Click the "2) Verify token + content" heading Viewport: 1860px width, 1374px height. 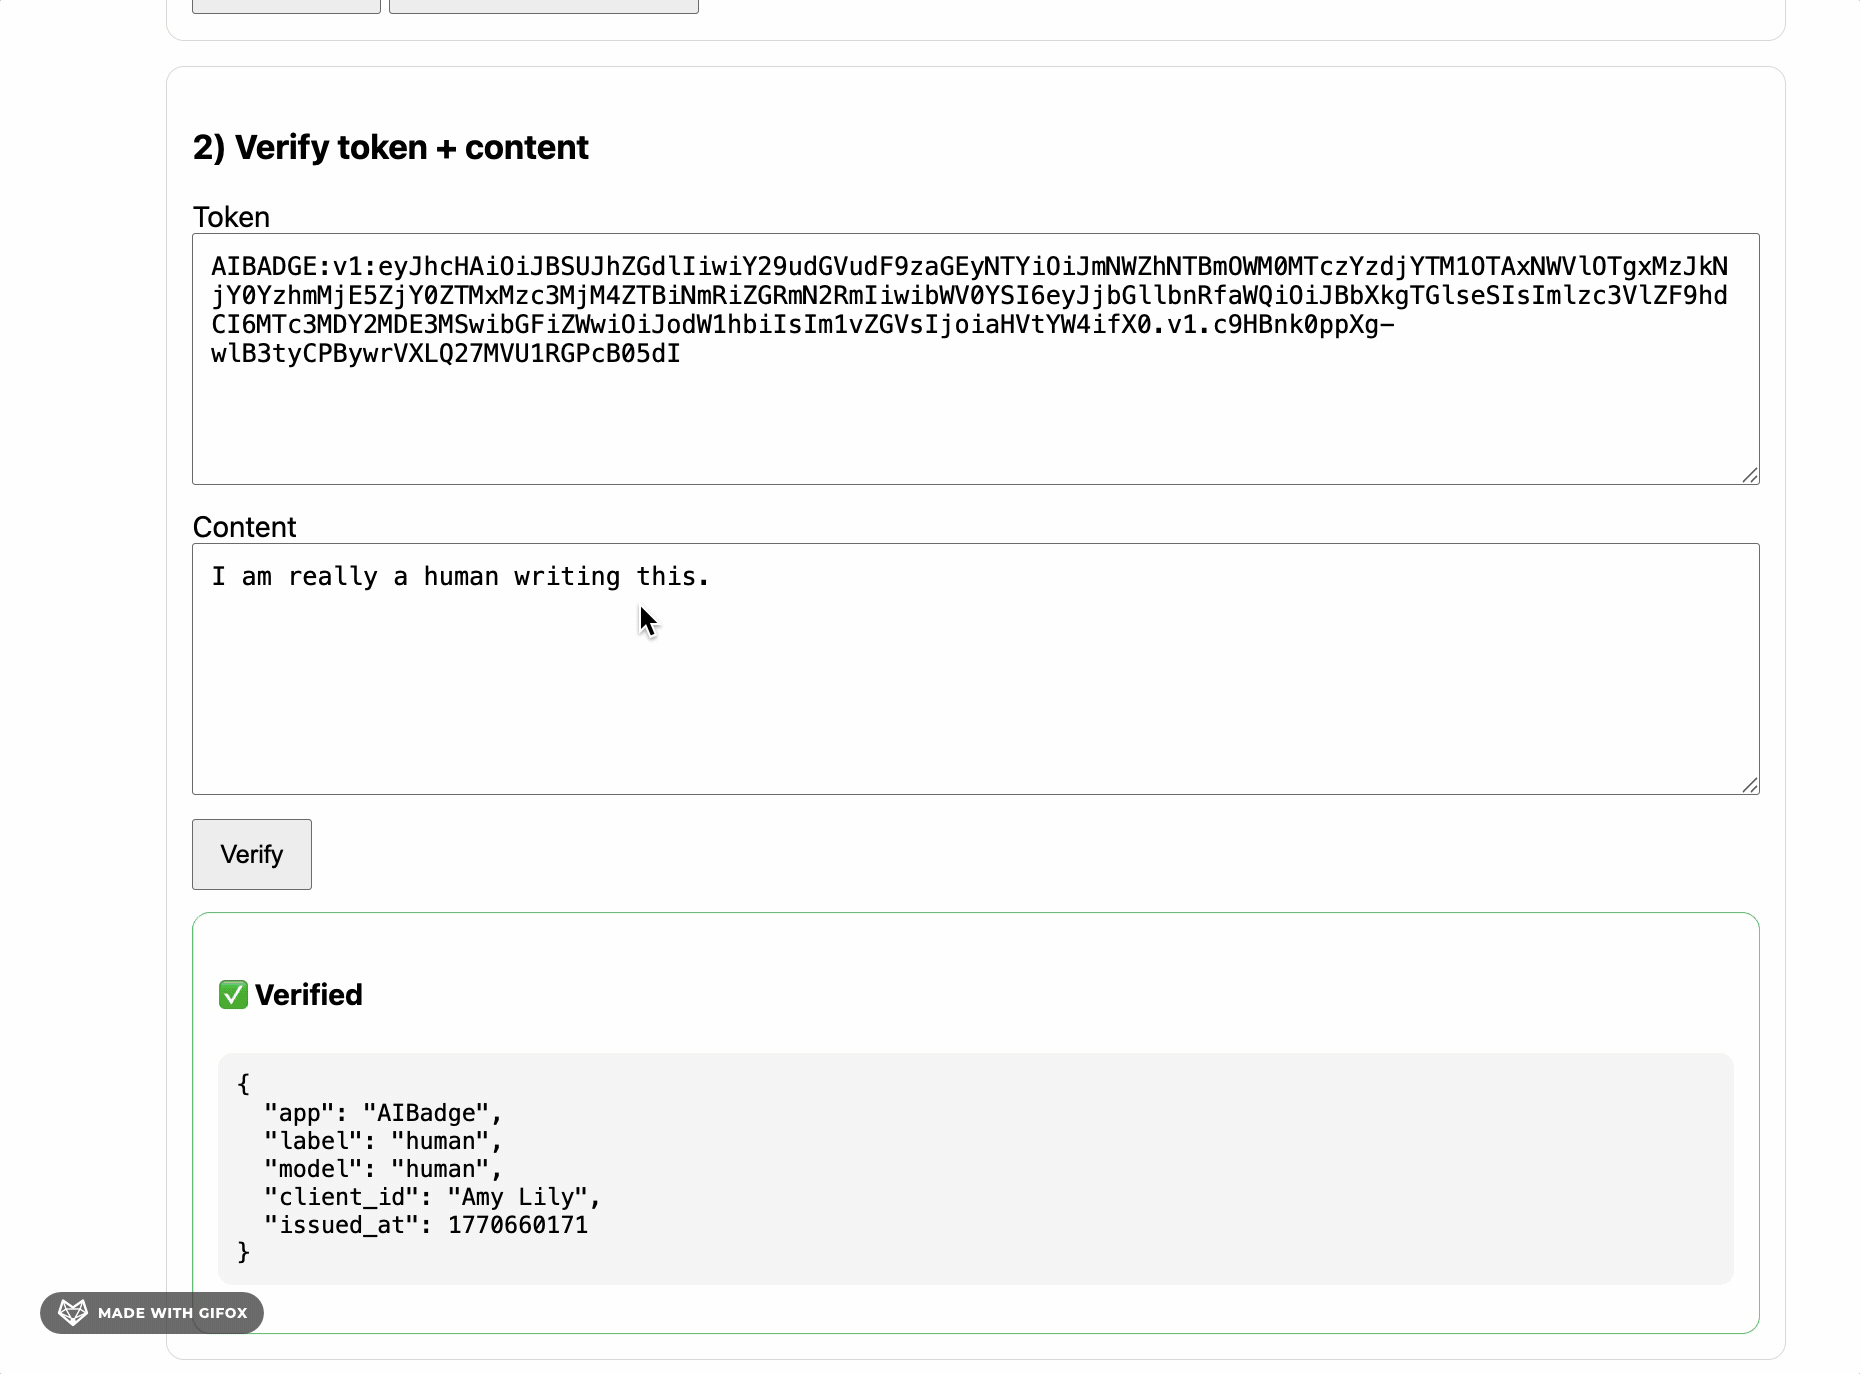[x=391, y=148]
